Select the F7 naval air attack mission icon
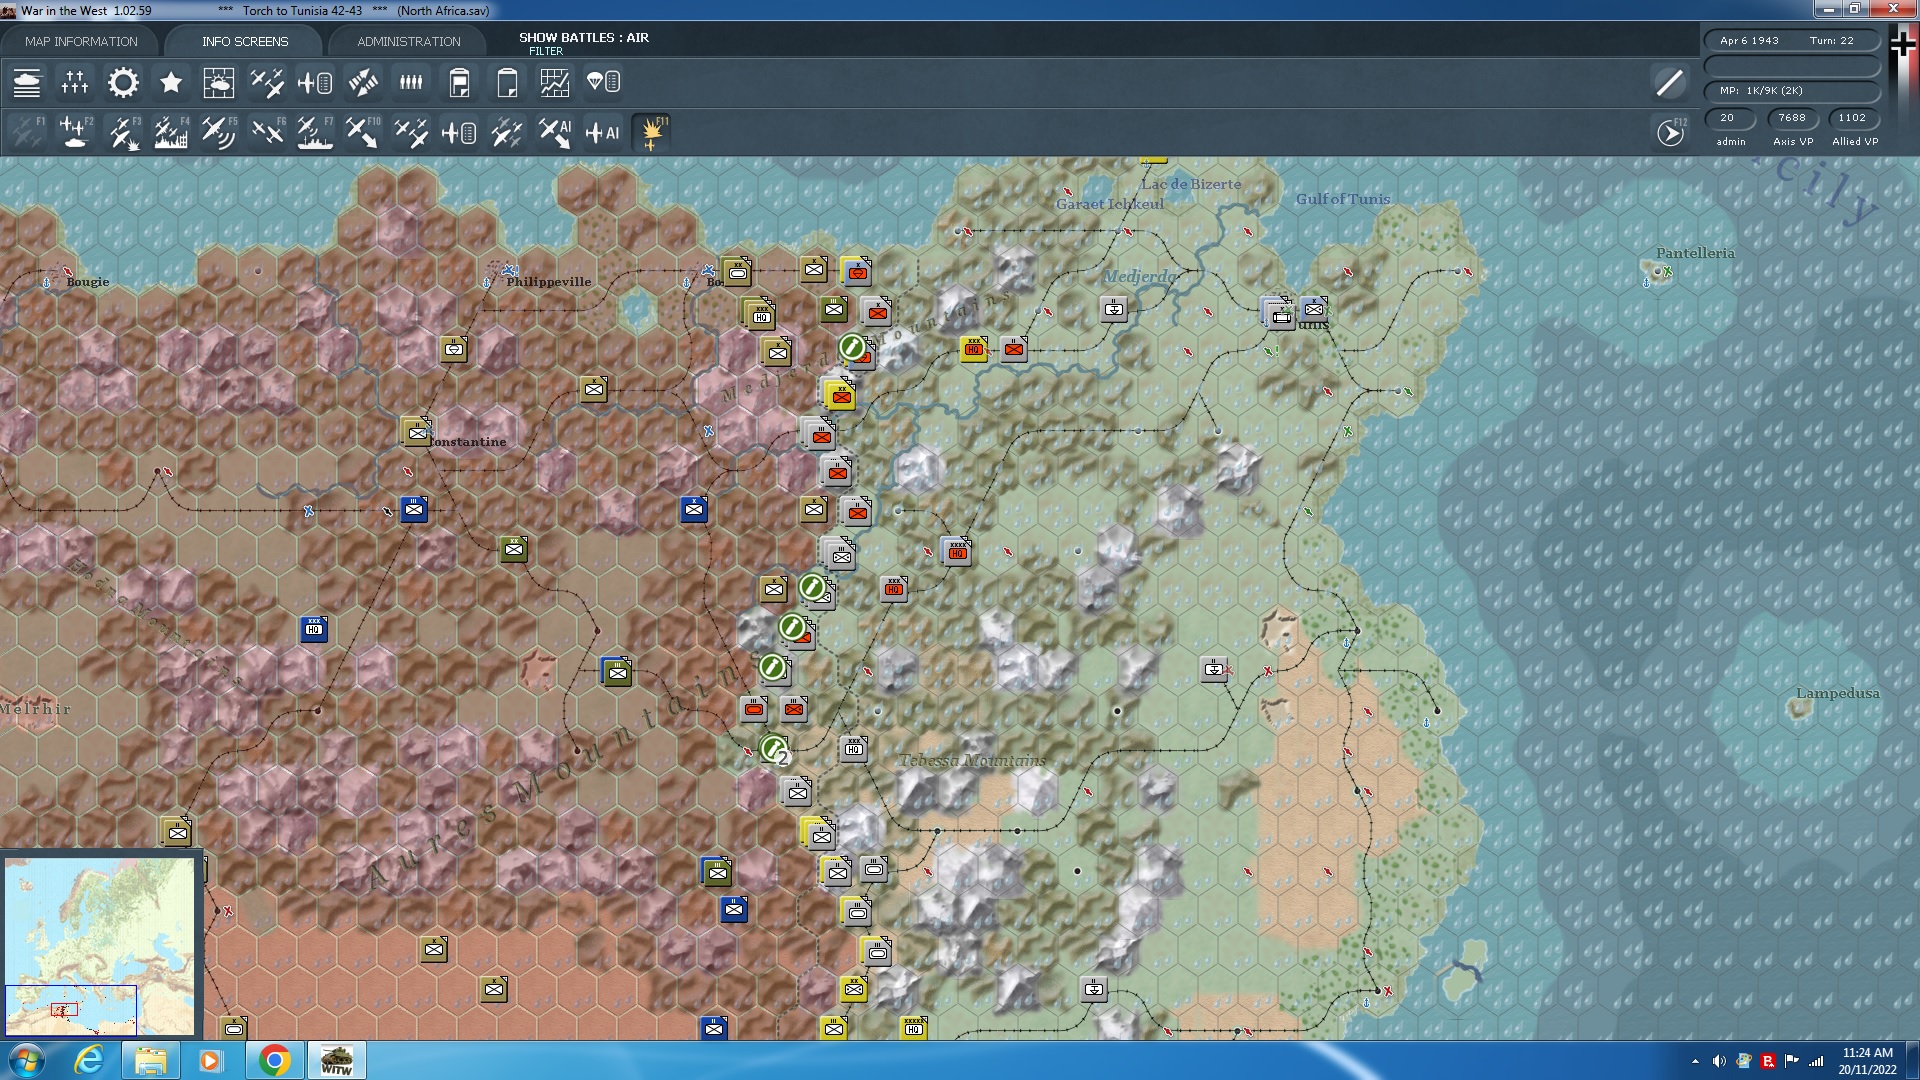The width and height of the screenshot is (1920, 1080). tap(315, 131)
